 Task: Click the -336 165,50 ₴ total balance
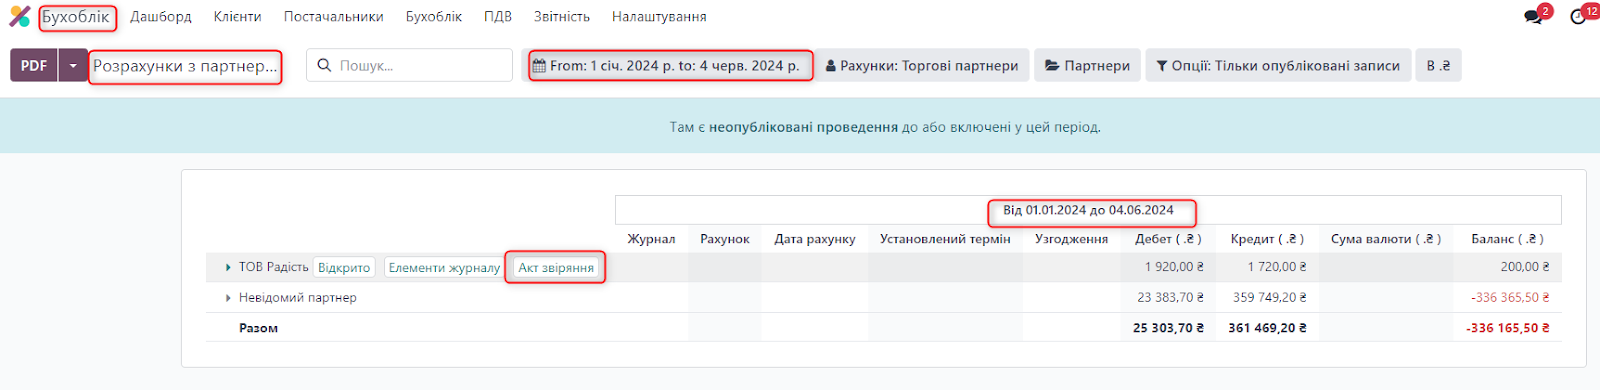1508,328
